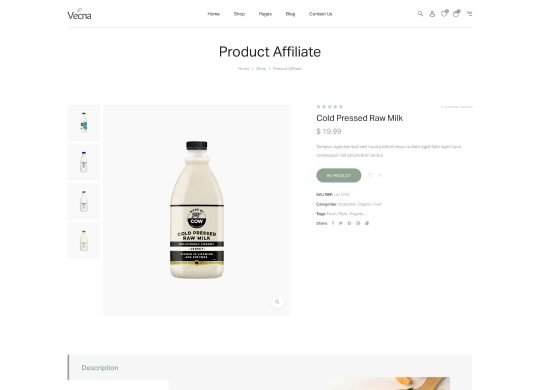
Task: Click the Vecna logo
Action: (79, 14)
